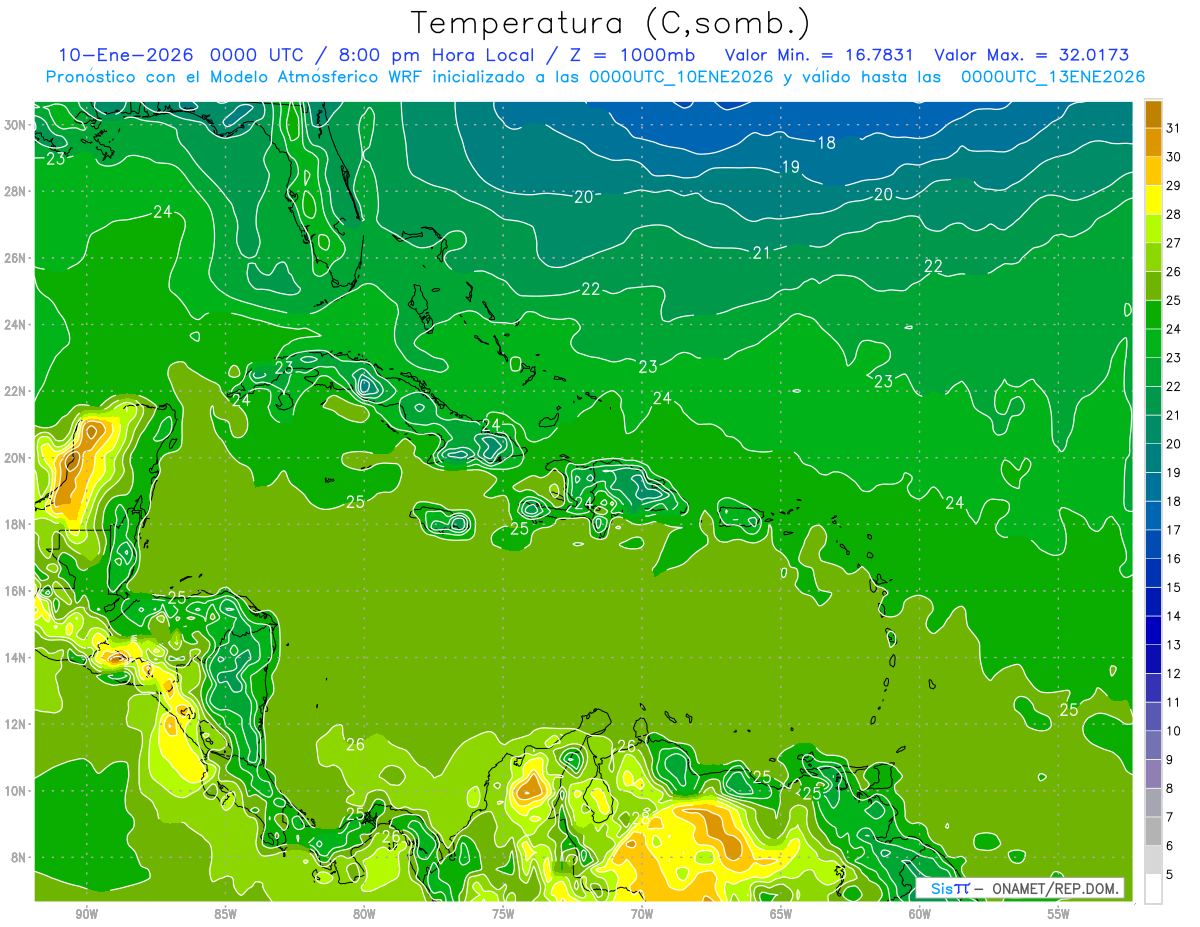The height and width of the screenshot is (927, 1200).
Task: Click the legend scale value "11"
Action: [x=1173, y=702]
